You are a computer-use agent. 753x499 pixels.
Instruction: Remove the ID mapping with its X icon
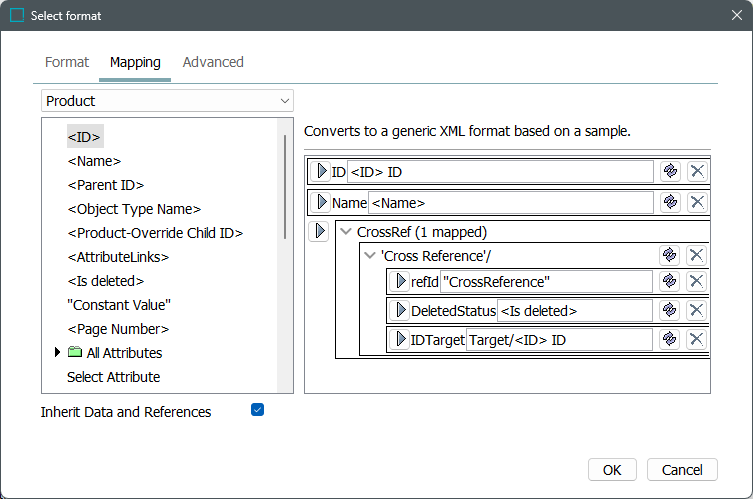pos(697,172)
